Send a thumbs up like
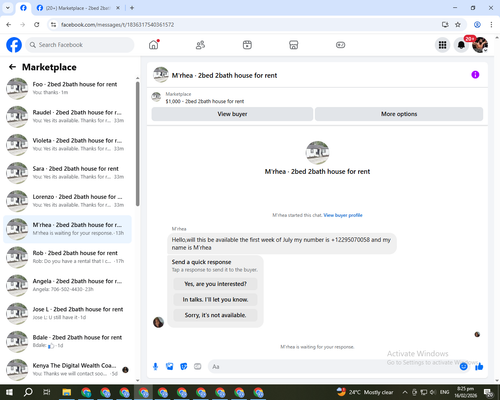The height and width of the screenshot is (400, 500). (479, 367)
